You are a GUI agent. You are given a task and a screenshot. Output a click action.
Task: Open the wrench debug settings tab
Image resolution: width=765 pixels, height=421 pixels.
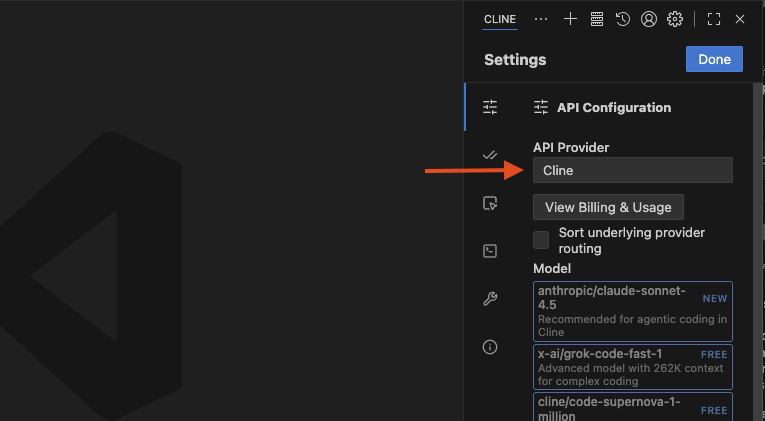(x=490, y=299)
